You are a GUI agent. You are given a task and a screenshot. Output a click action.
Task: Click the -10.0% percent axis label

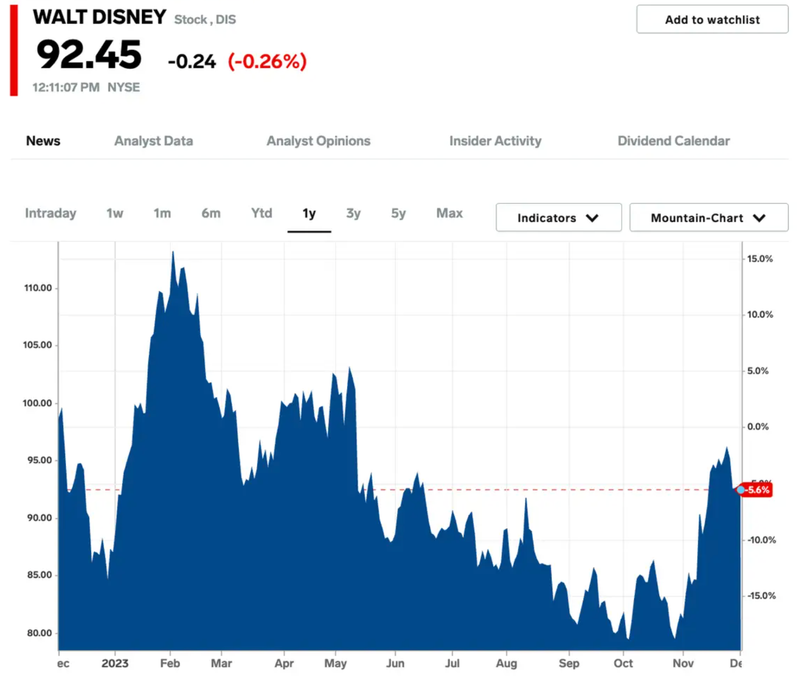[761, 540]
